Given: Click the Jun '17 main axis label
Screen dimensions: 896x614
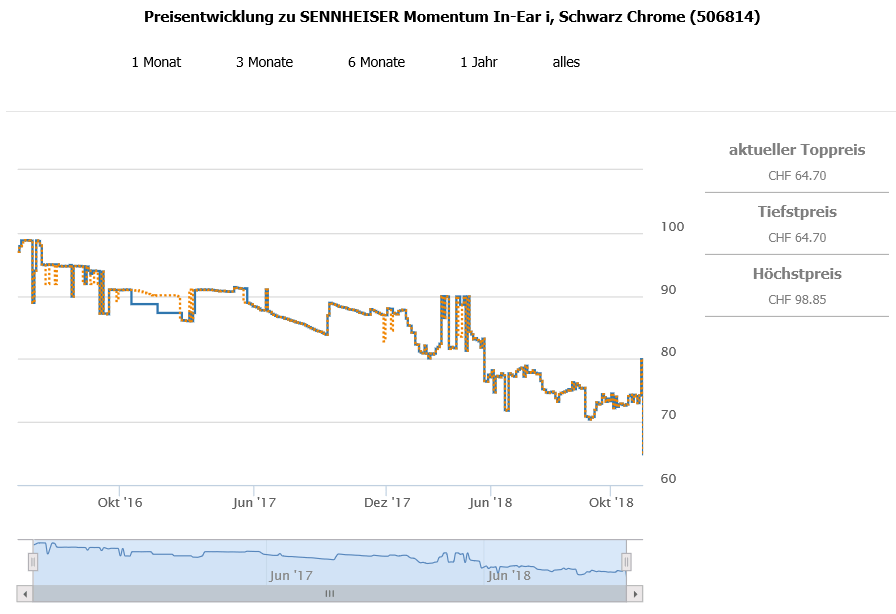Looking at the screenshot, I should (254, 503).
